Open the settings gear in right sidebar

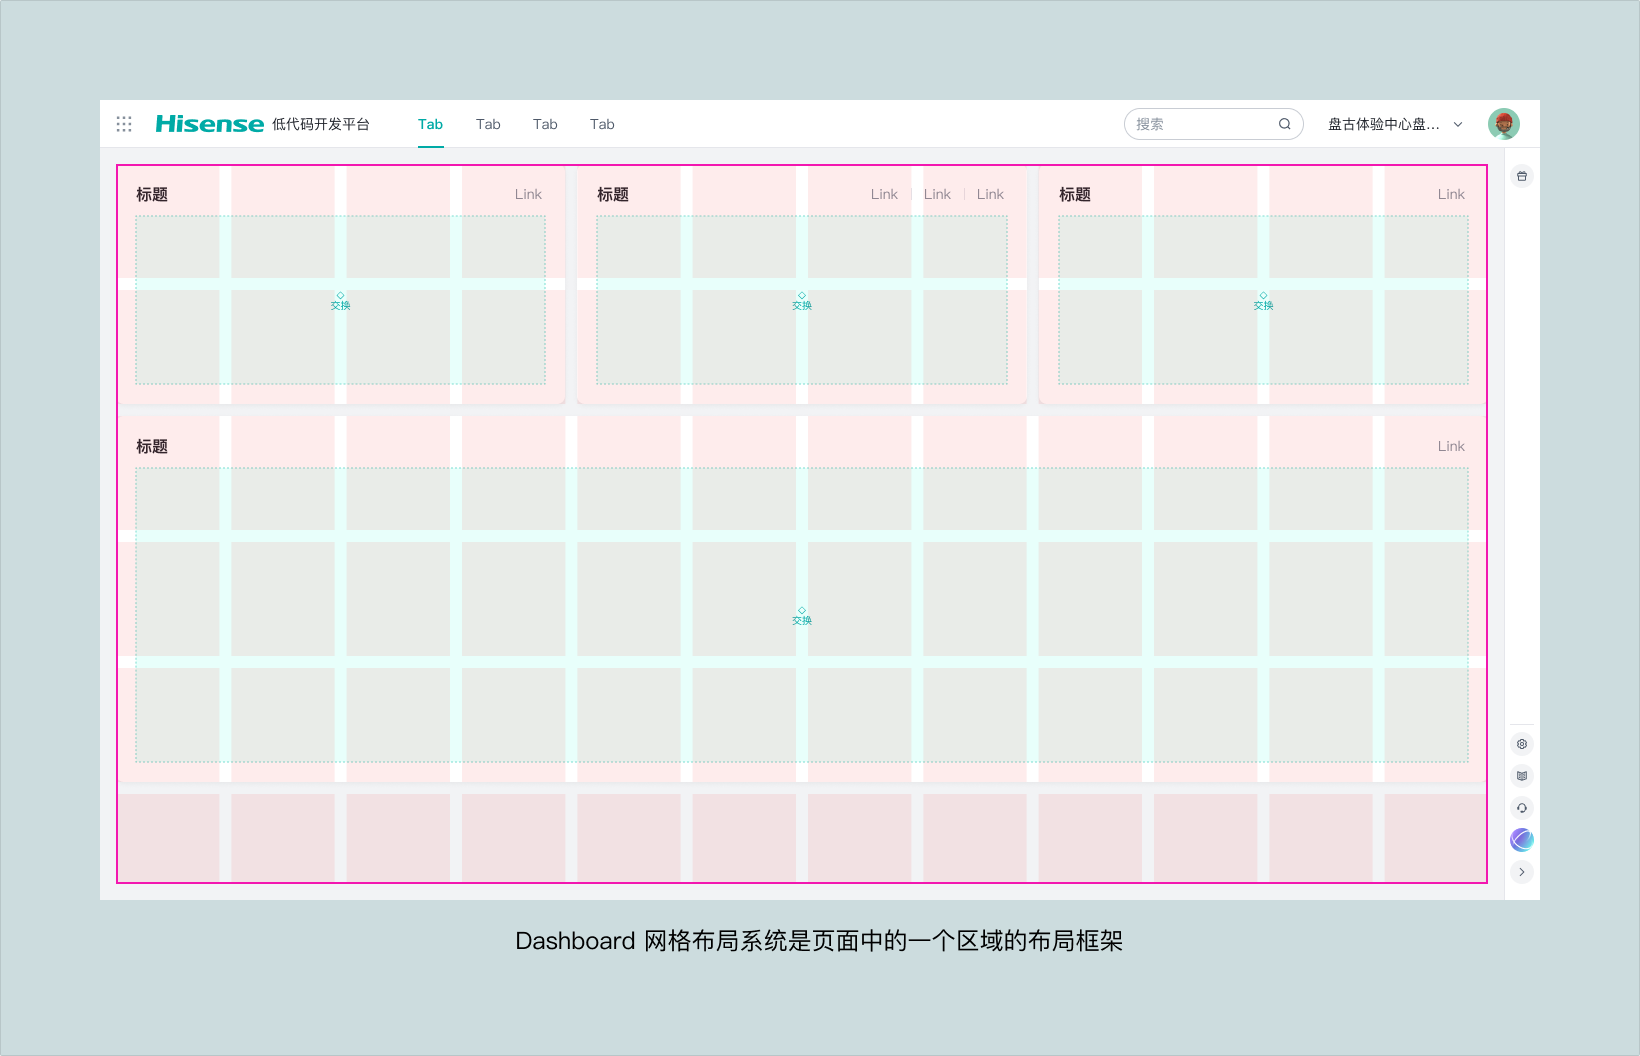(1522, 744)
